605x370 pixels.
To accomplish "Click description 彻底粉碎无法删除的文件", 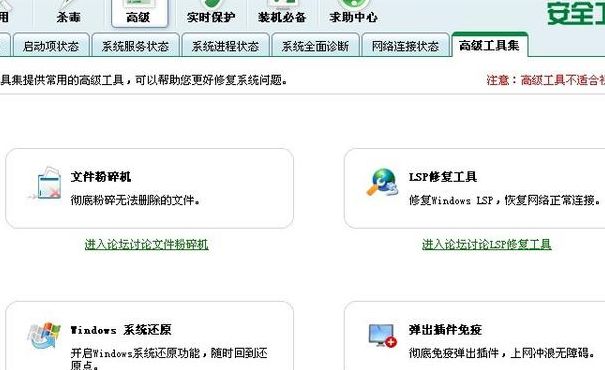I will [x=135, y=200].
